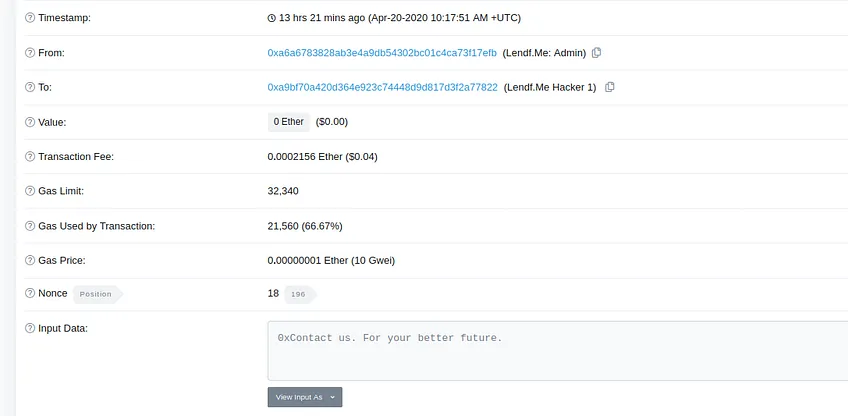Click the help icon beside Gas Limit

(x=30, y=191)
